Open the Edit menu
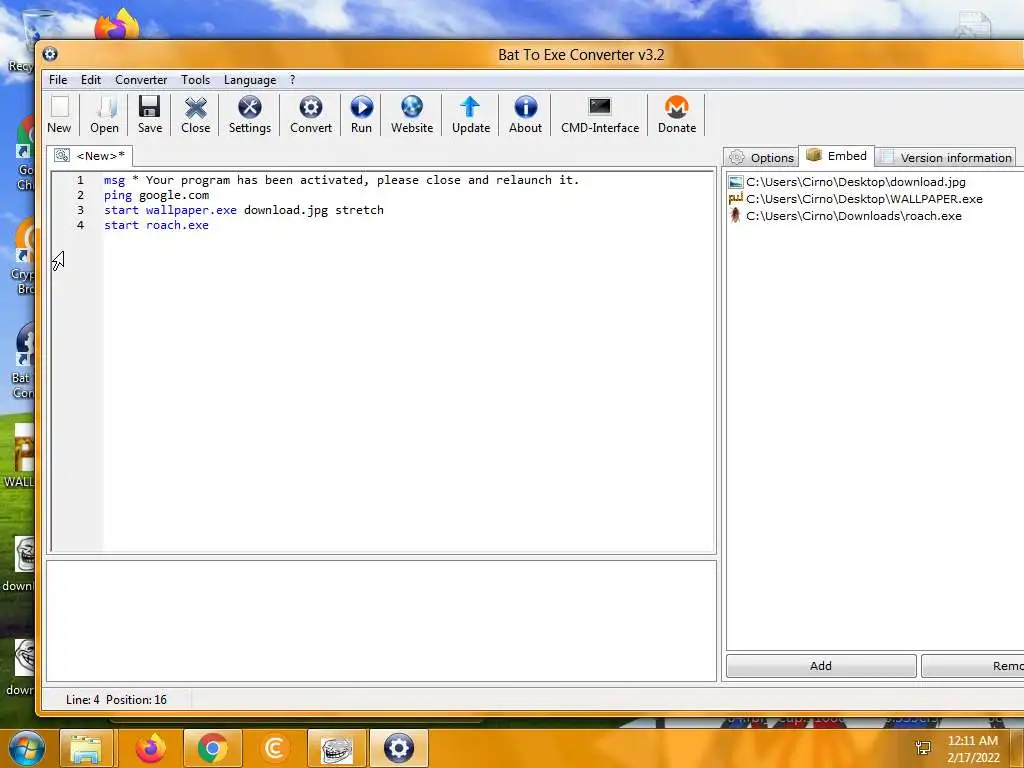Image resolution: width=1024 pixels, height=768 pixels. [91, 80]
